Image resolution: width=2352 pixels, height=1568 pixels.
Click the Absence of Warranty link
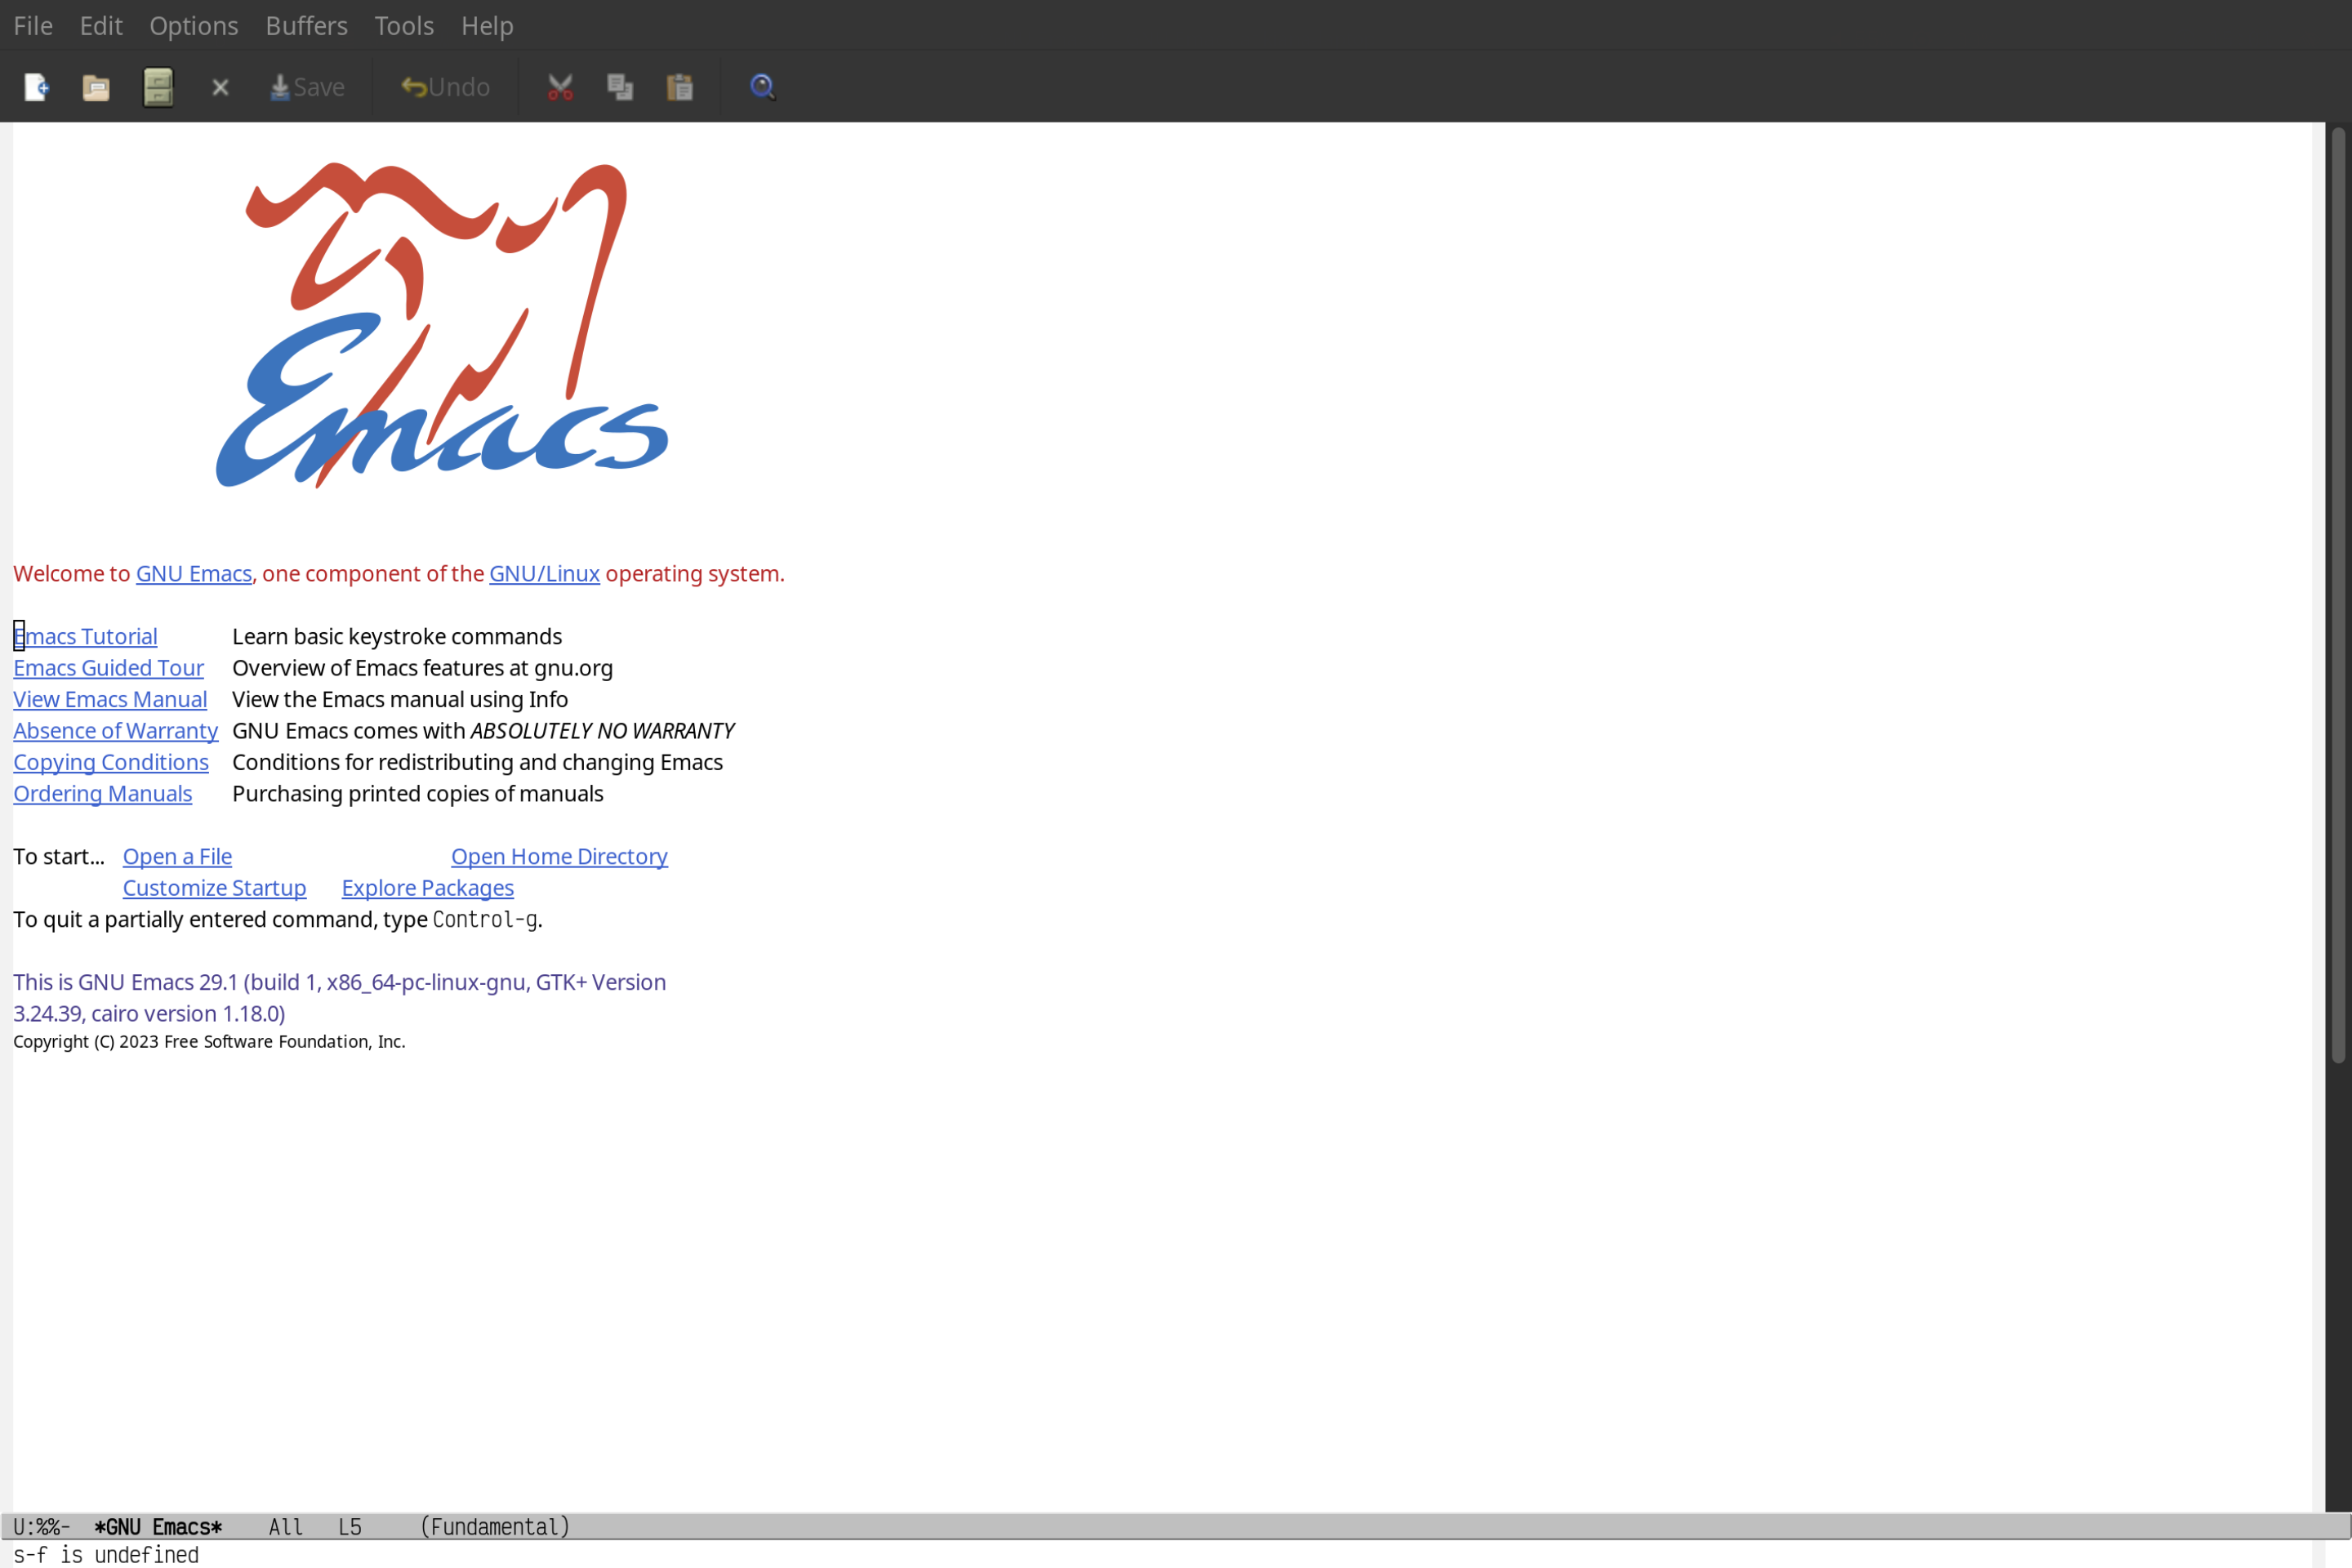[115, 730]
